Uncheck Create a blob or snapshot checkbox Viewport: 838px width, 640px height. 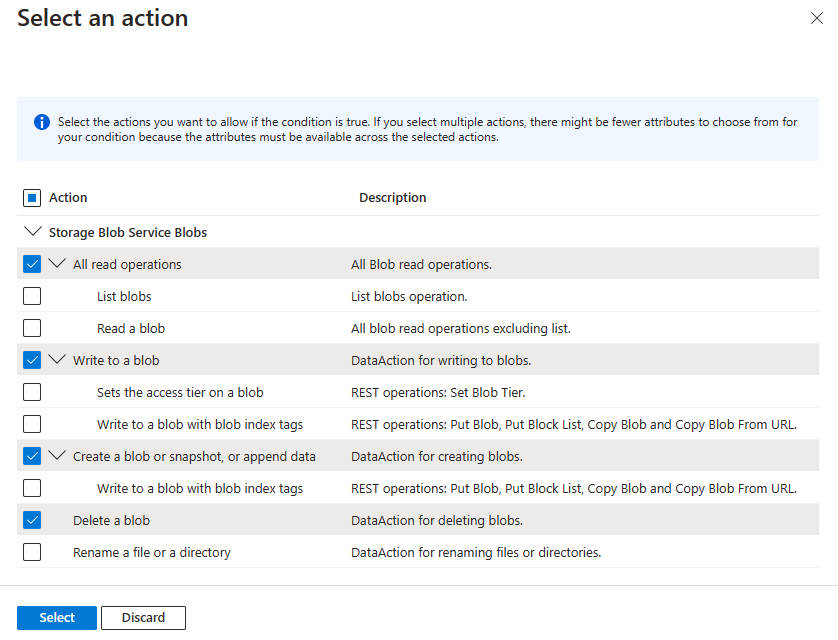coord(32,456)
